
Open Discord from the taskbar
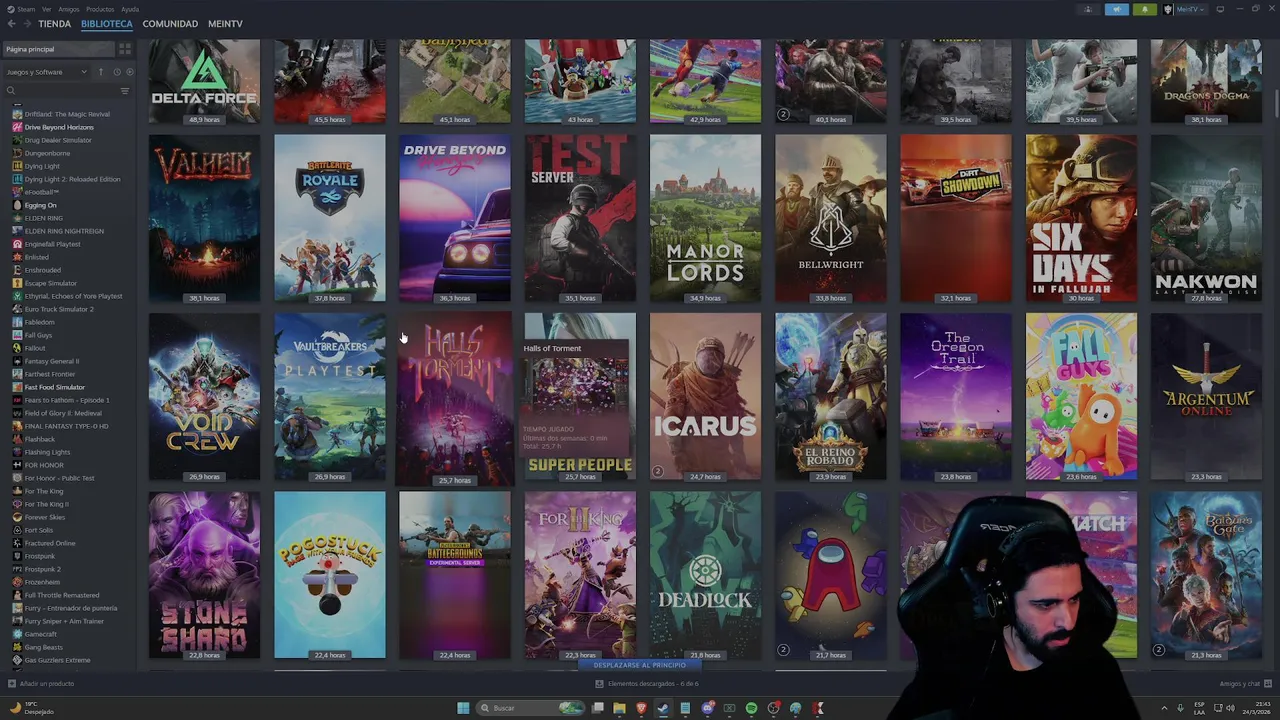(707, 708)
